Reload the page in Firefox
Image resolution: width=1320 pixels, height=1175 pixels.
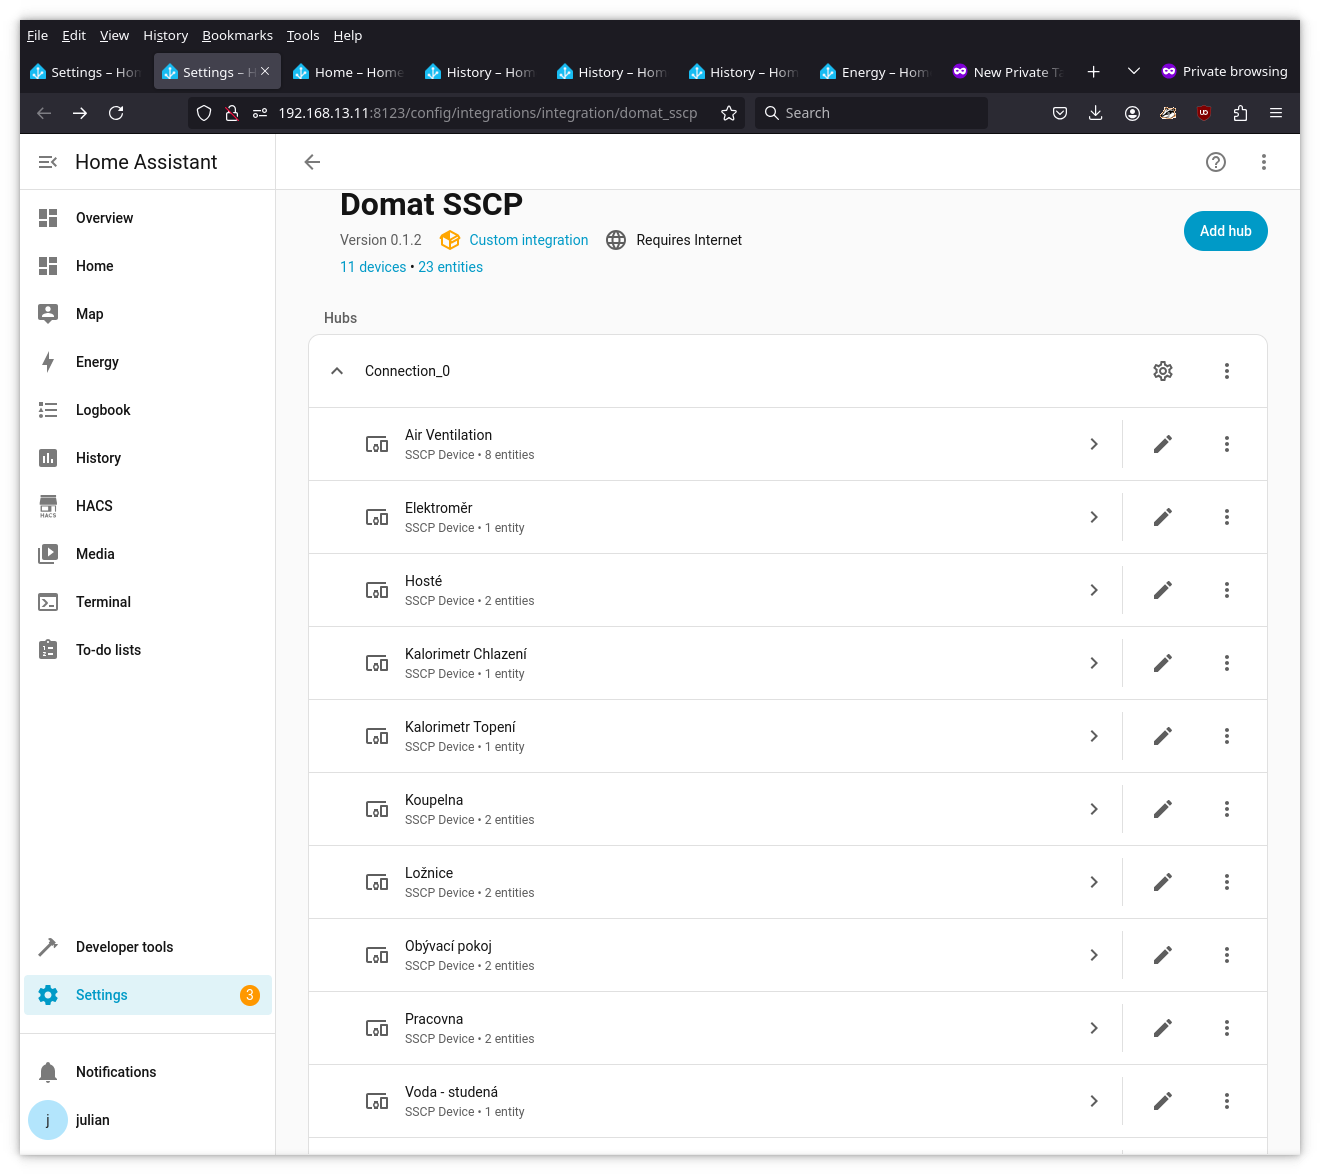(116, 113)
